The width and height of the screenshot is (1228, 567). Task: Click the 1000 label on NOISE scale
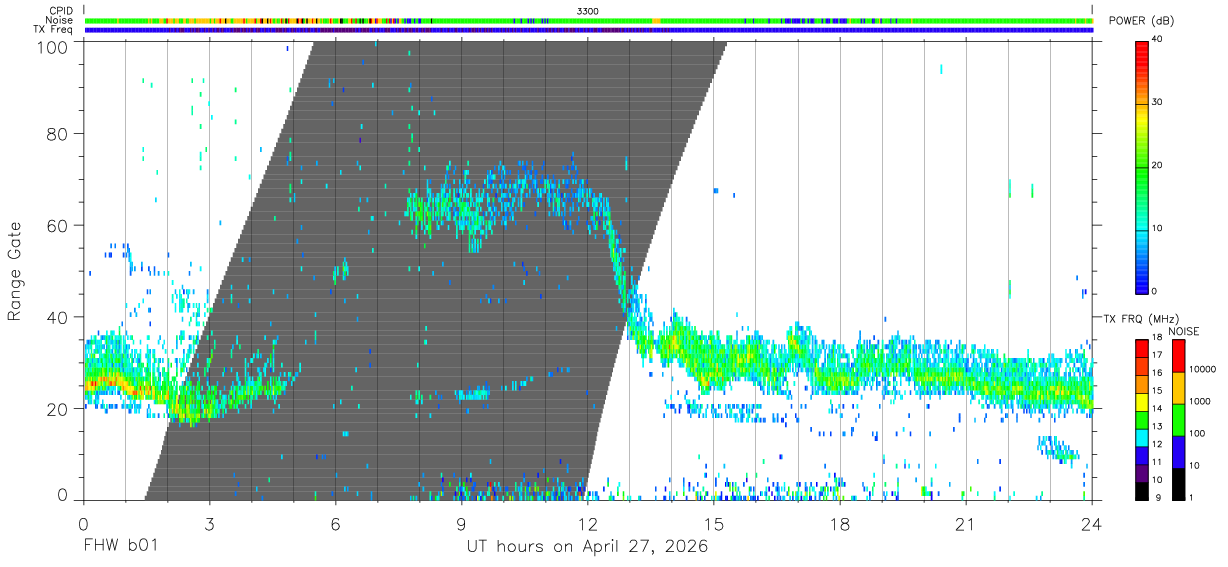[x=1200, y=401]
